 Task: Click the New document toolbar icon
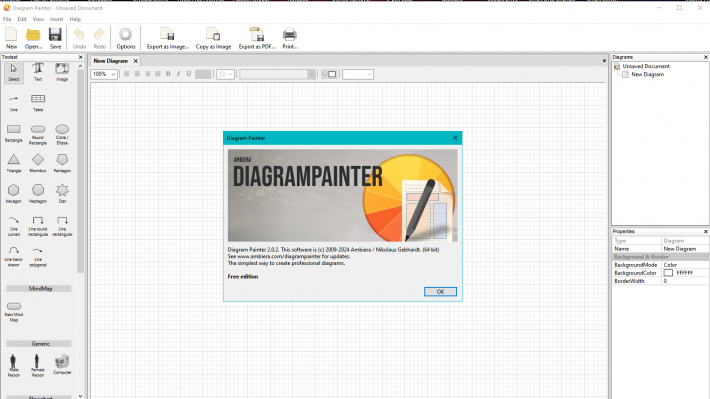(x=11, y=38)
